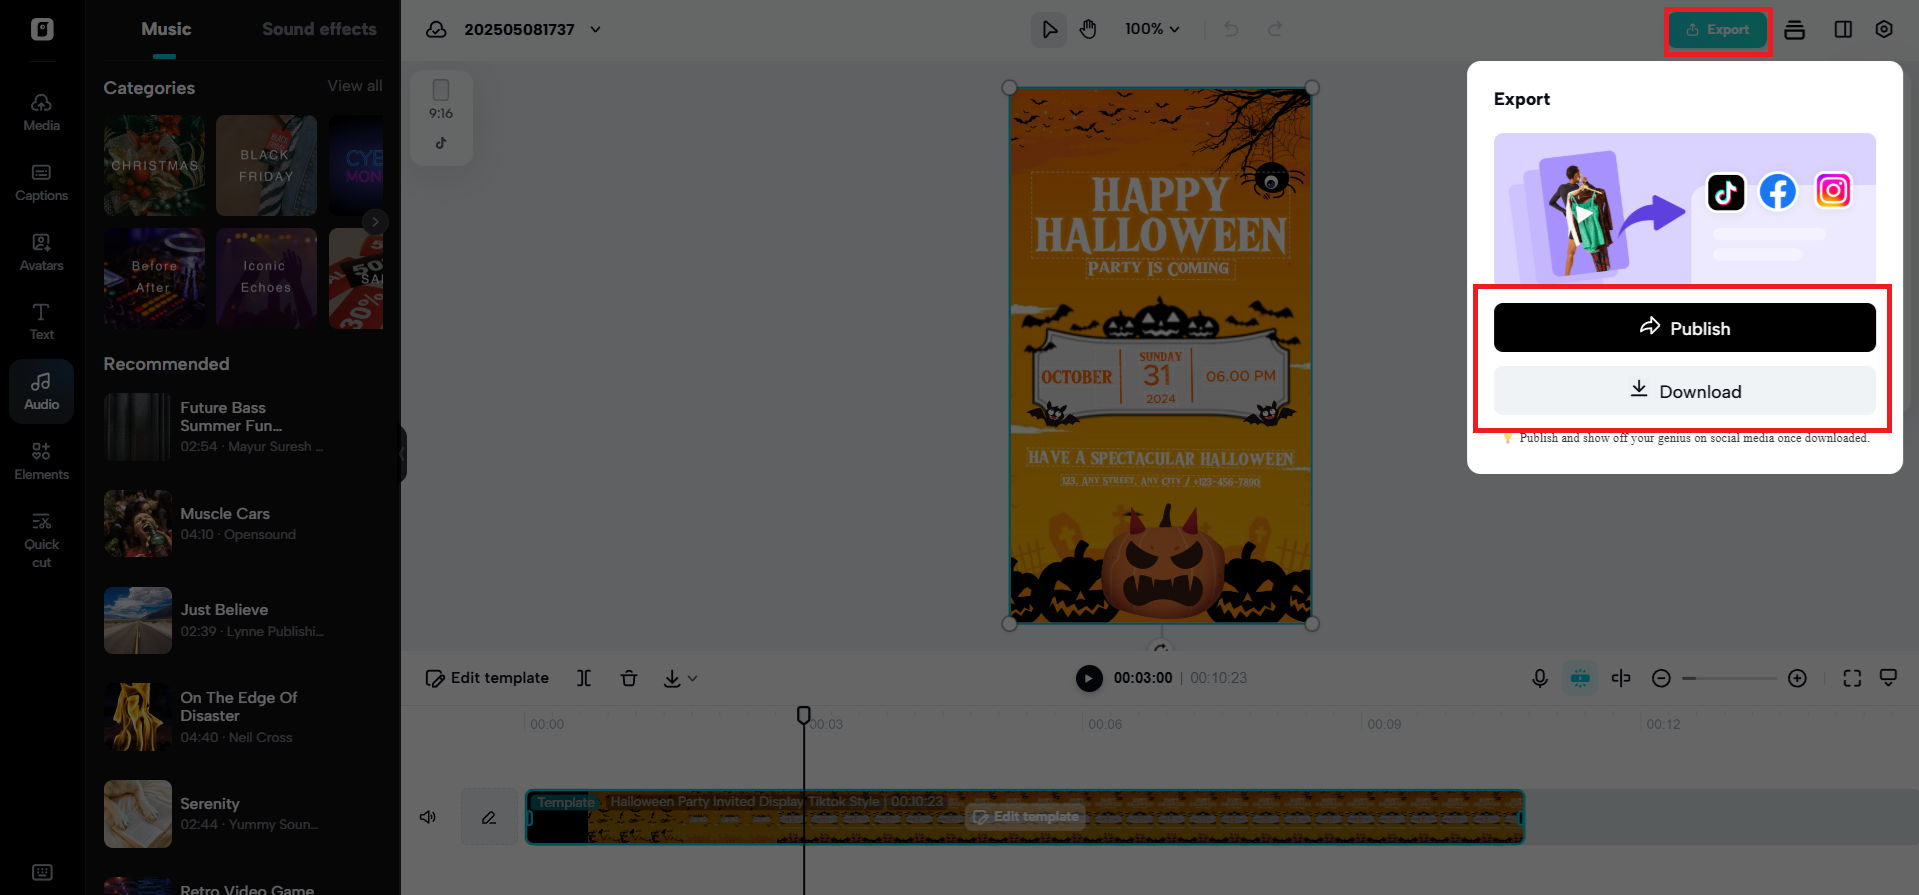Delete the selected clip
The height and width of the screenshot is (895, 1919).
tap(629, 678)
